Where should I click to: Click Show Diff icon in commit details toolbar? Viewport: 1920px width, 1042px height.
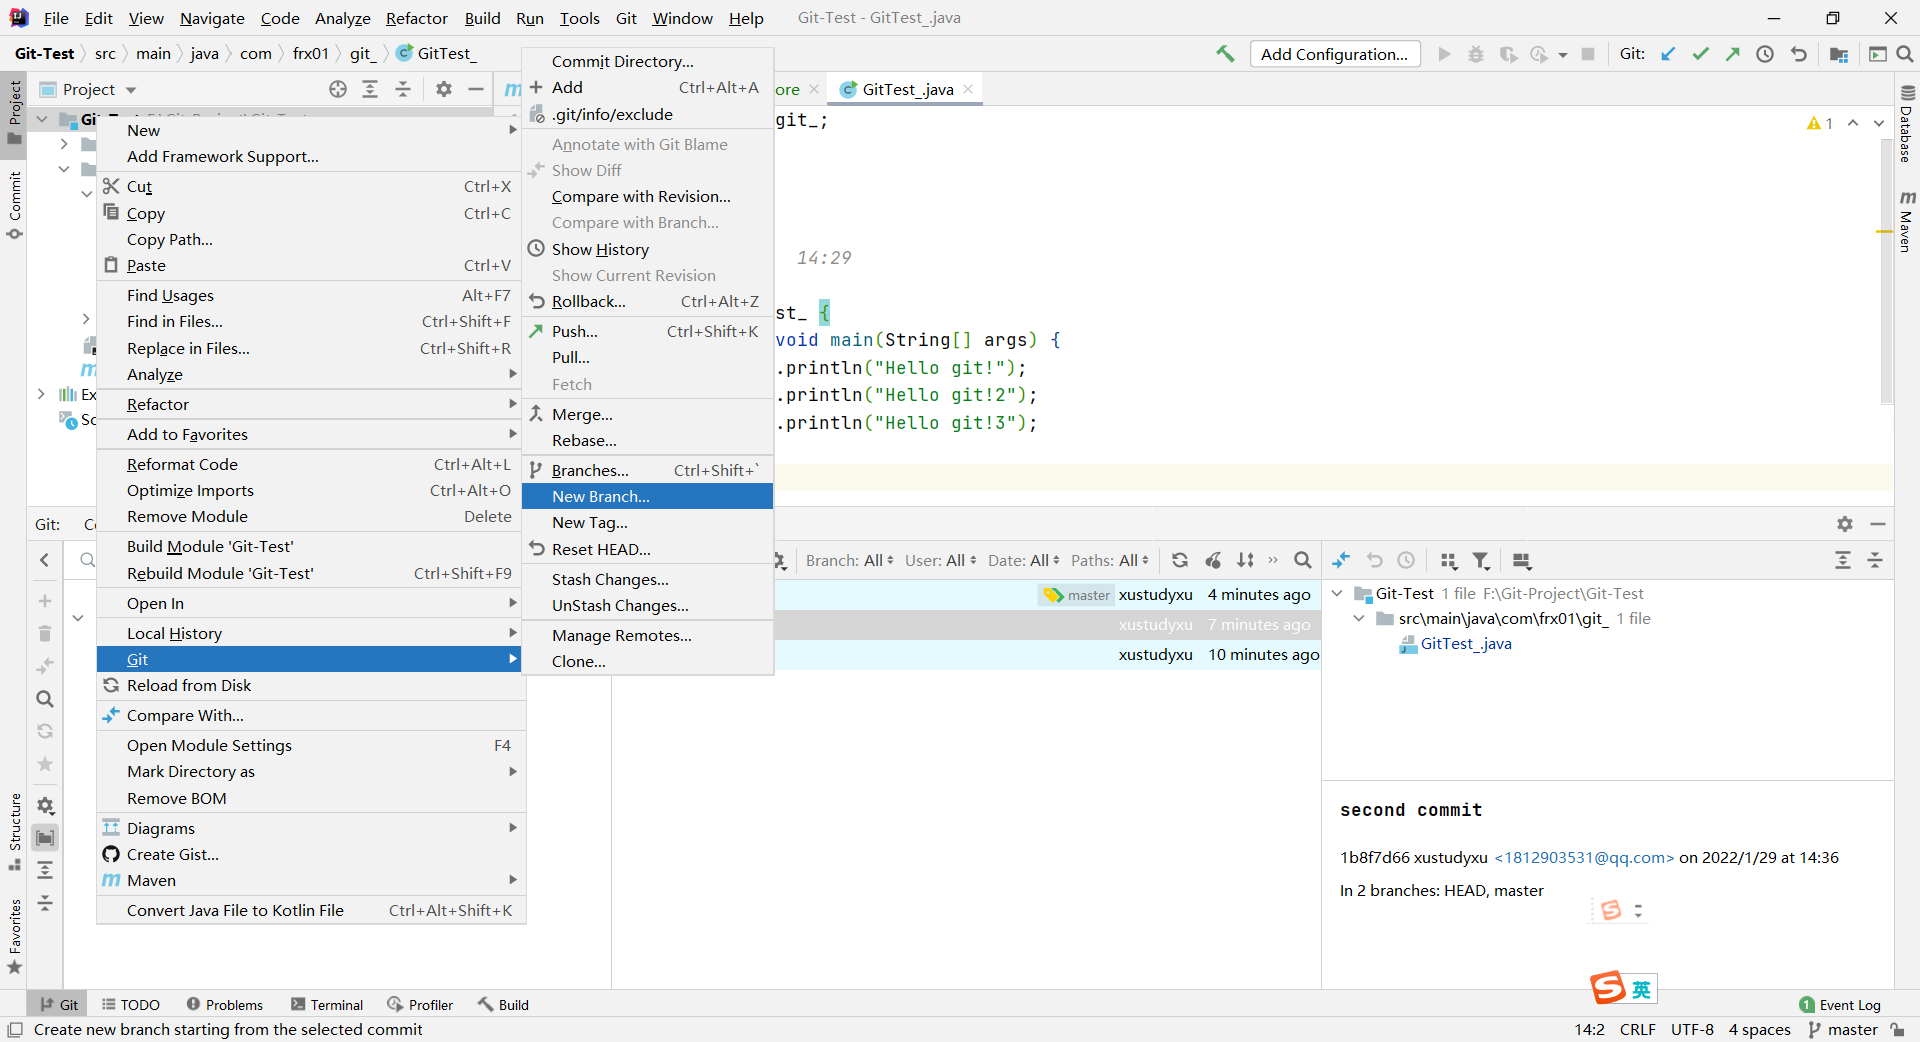(x=1341, y=560)
